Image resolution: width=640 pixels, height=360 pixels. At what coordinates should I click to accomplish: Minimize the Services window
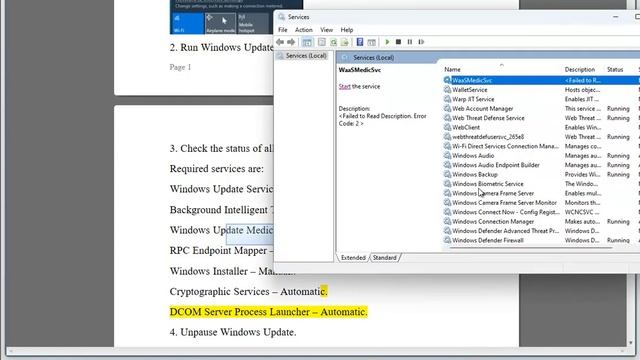[616, 17]
